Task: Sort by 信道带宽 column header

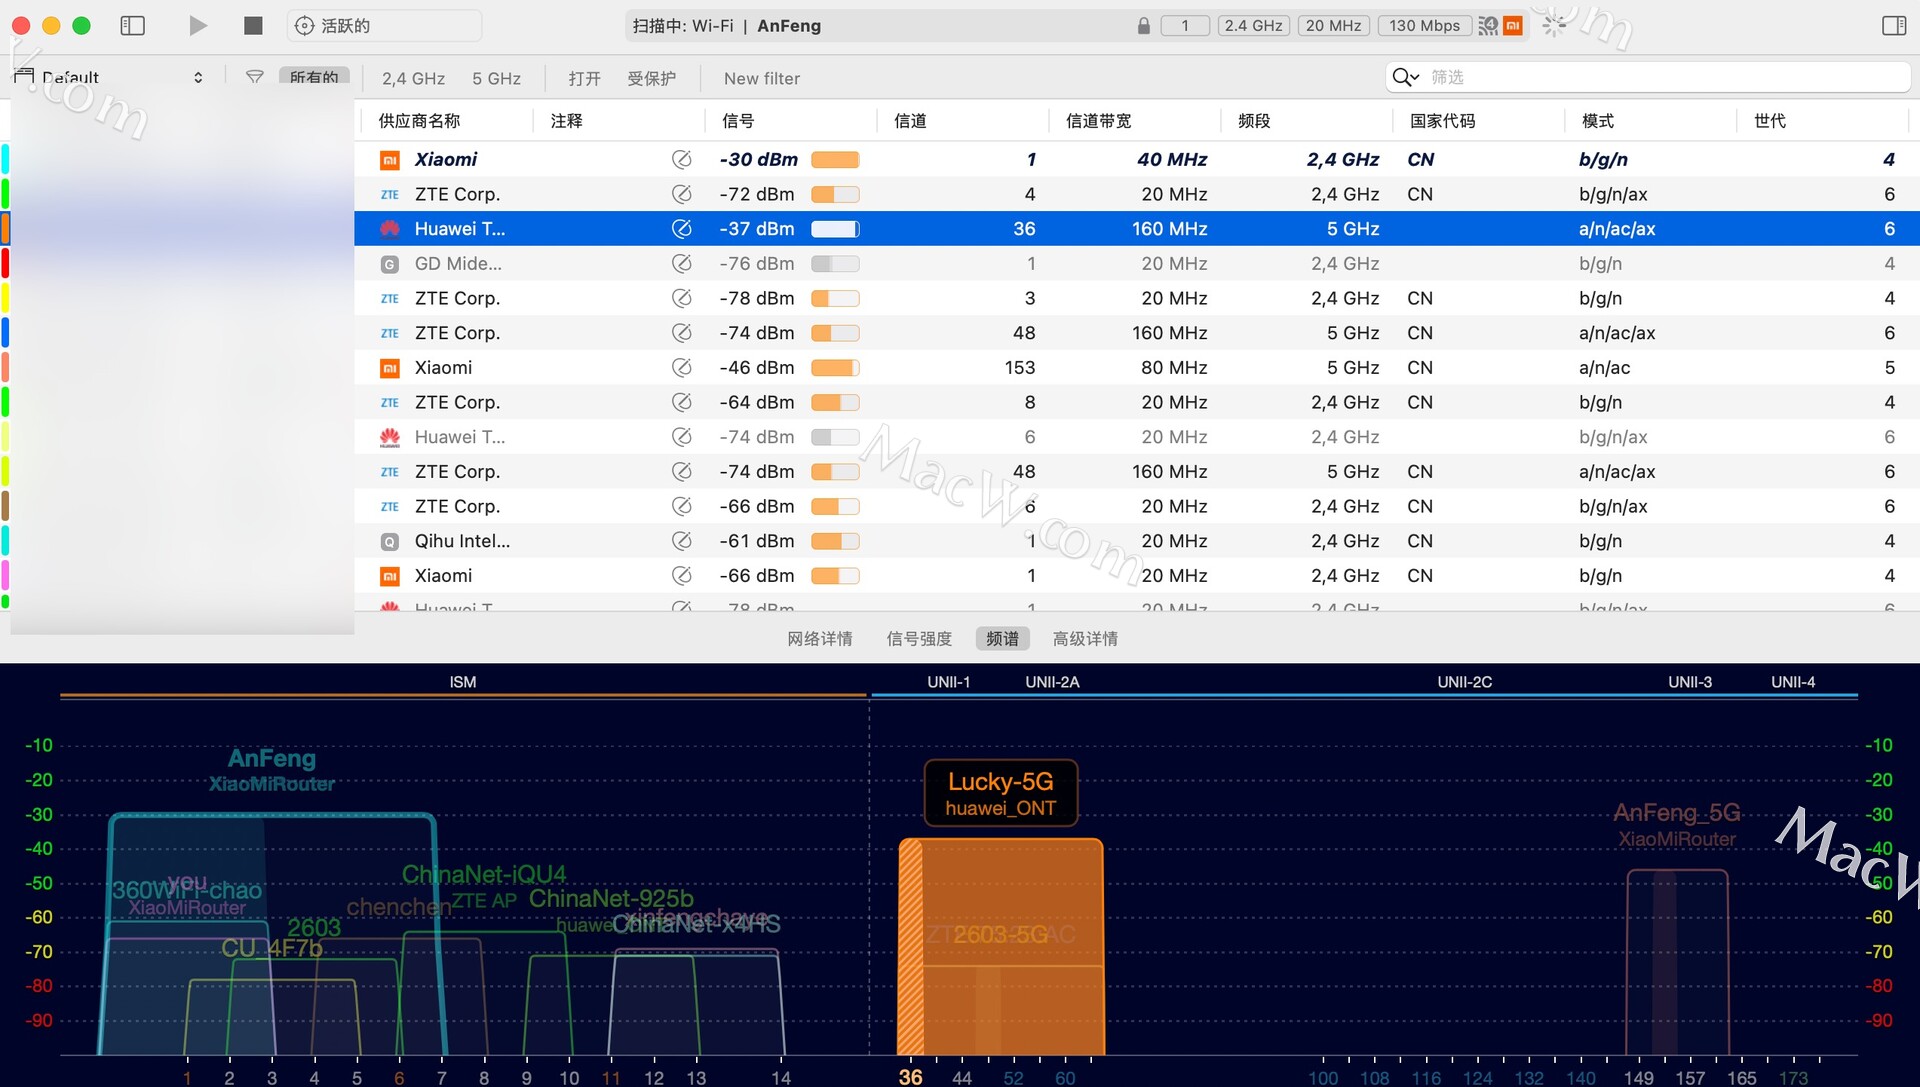Action: (x=1098, y=121)
